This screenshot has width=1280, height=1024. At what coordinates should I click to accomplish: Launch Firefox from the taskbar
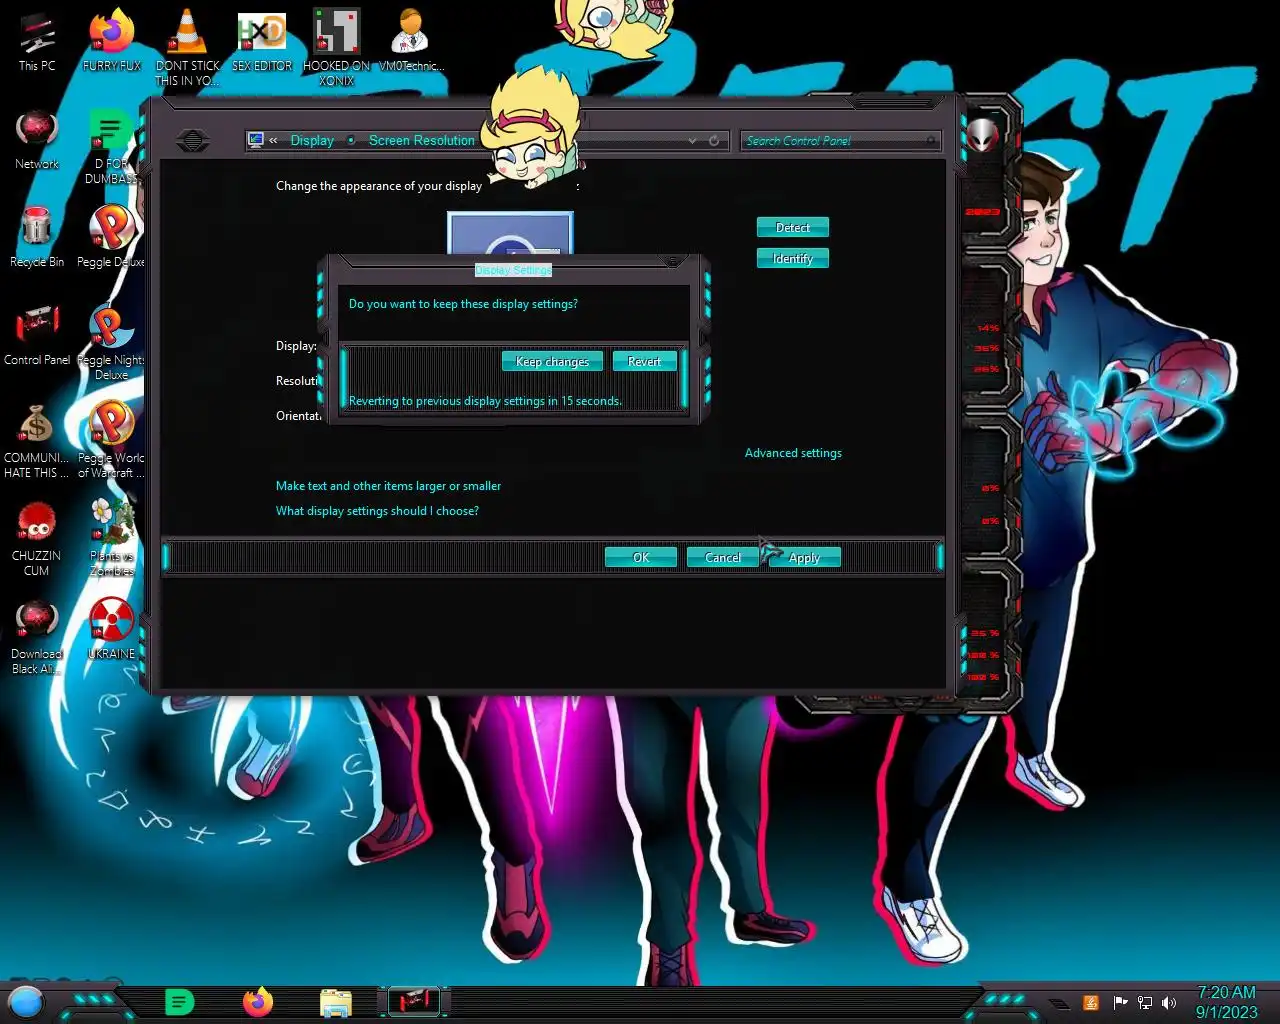click(x=258, y=1001)
